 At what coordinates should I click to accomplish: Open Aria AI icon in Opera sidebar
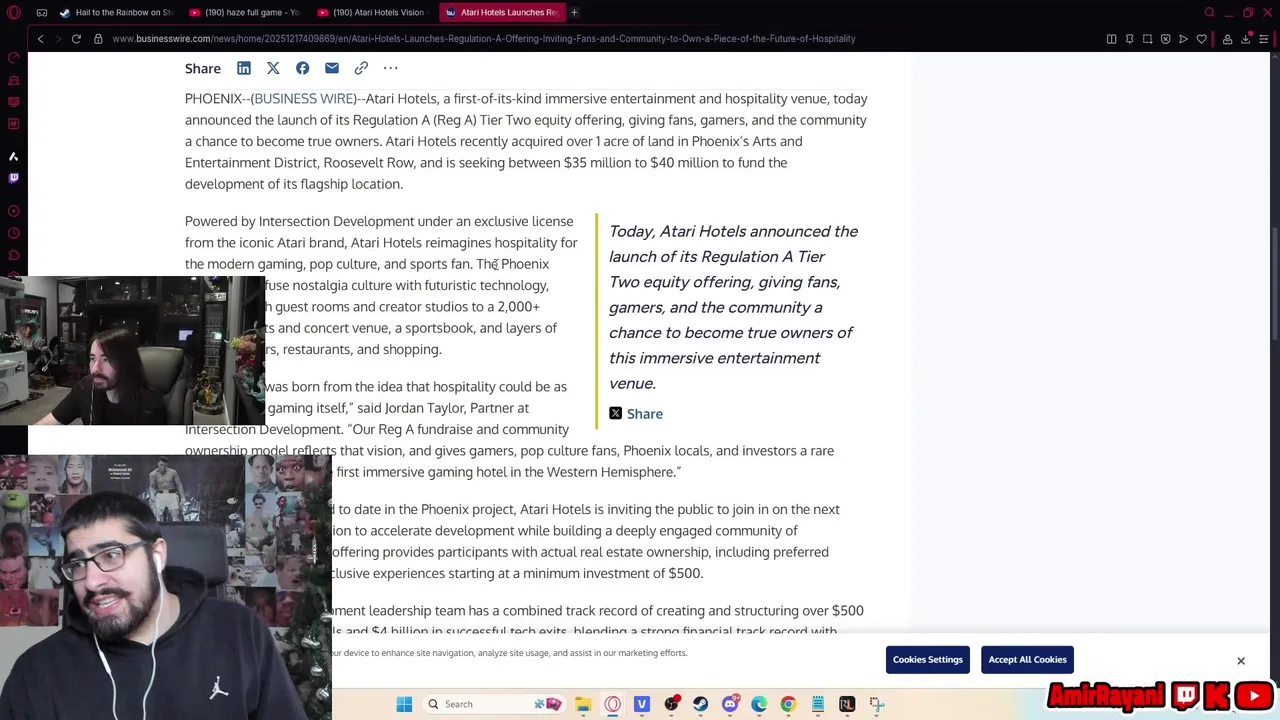pos(14,156)
